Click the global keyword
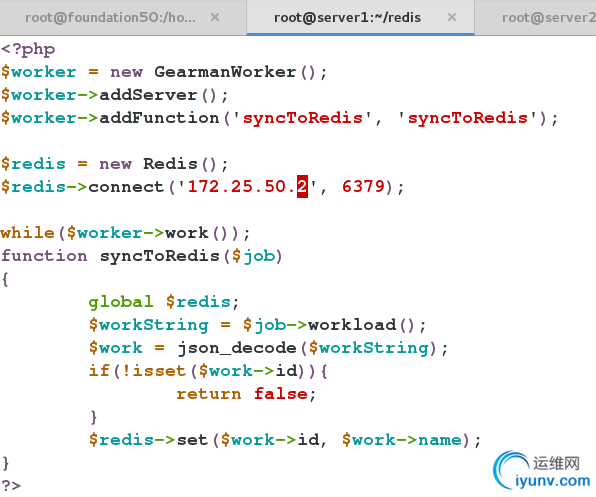The image size is (596, 497). click(x=121, y=302)
